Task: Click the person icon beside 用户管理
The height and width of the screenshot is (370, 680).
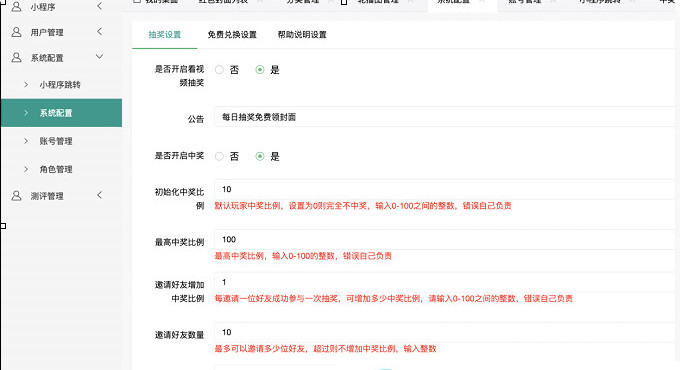Action: (x=16, y=32)
